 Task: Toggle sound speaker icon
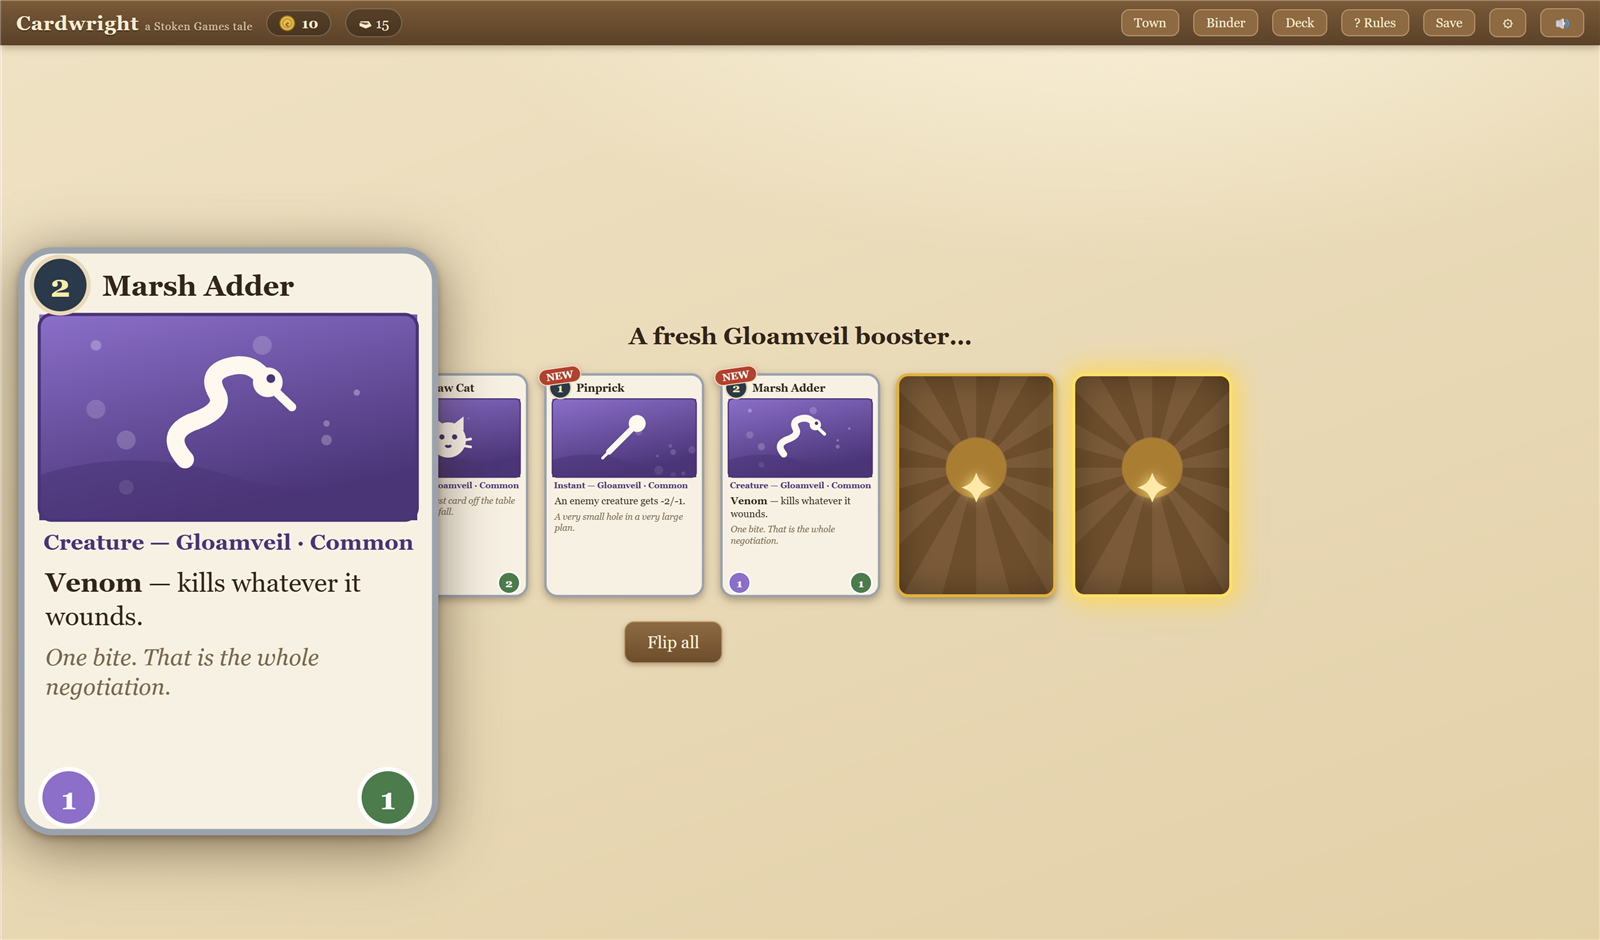click(x=1562, y=23)
